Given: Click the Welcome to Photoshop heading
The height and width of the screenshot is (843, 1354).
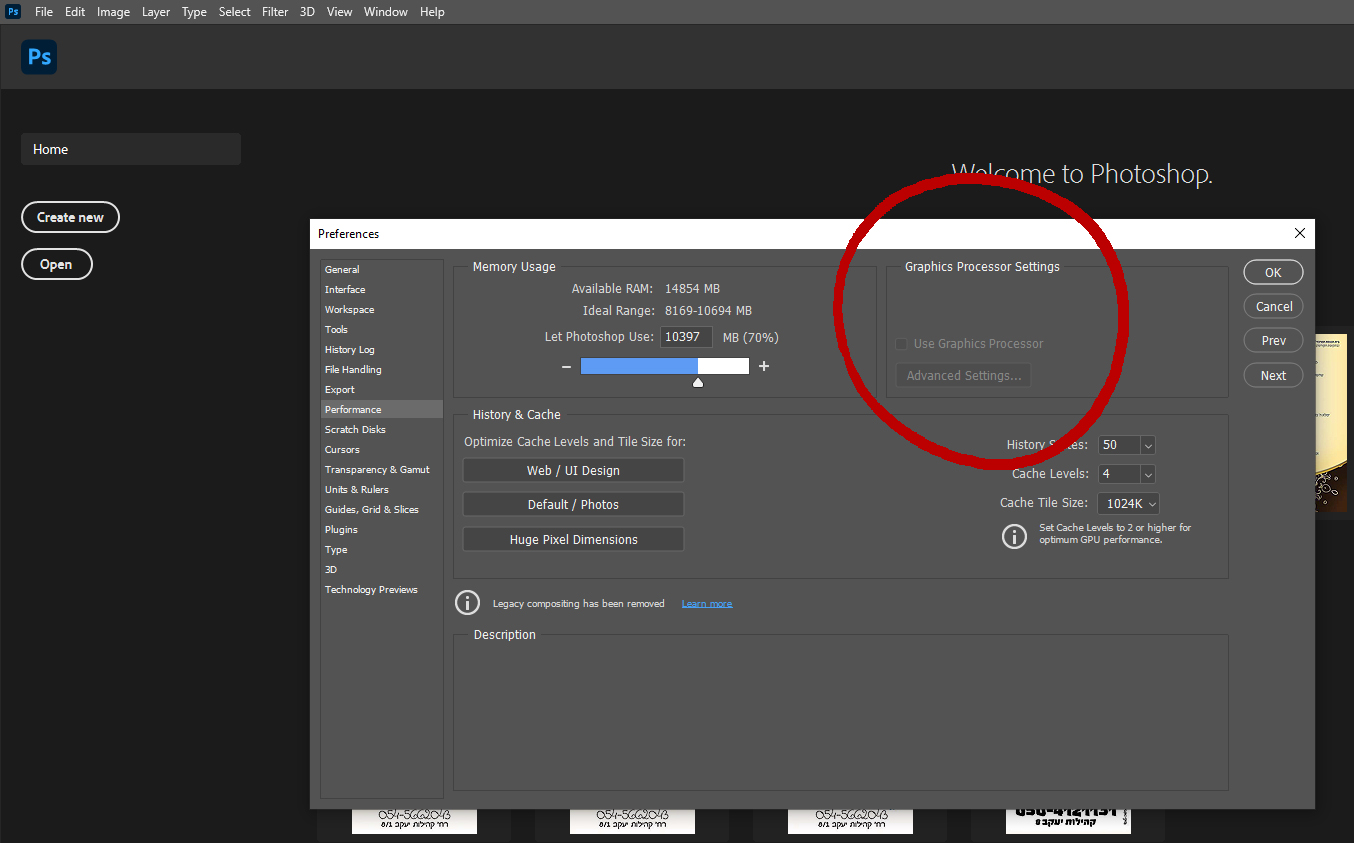Looking at the screenshot, I should click(x=1082, y=175).
